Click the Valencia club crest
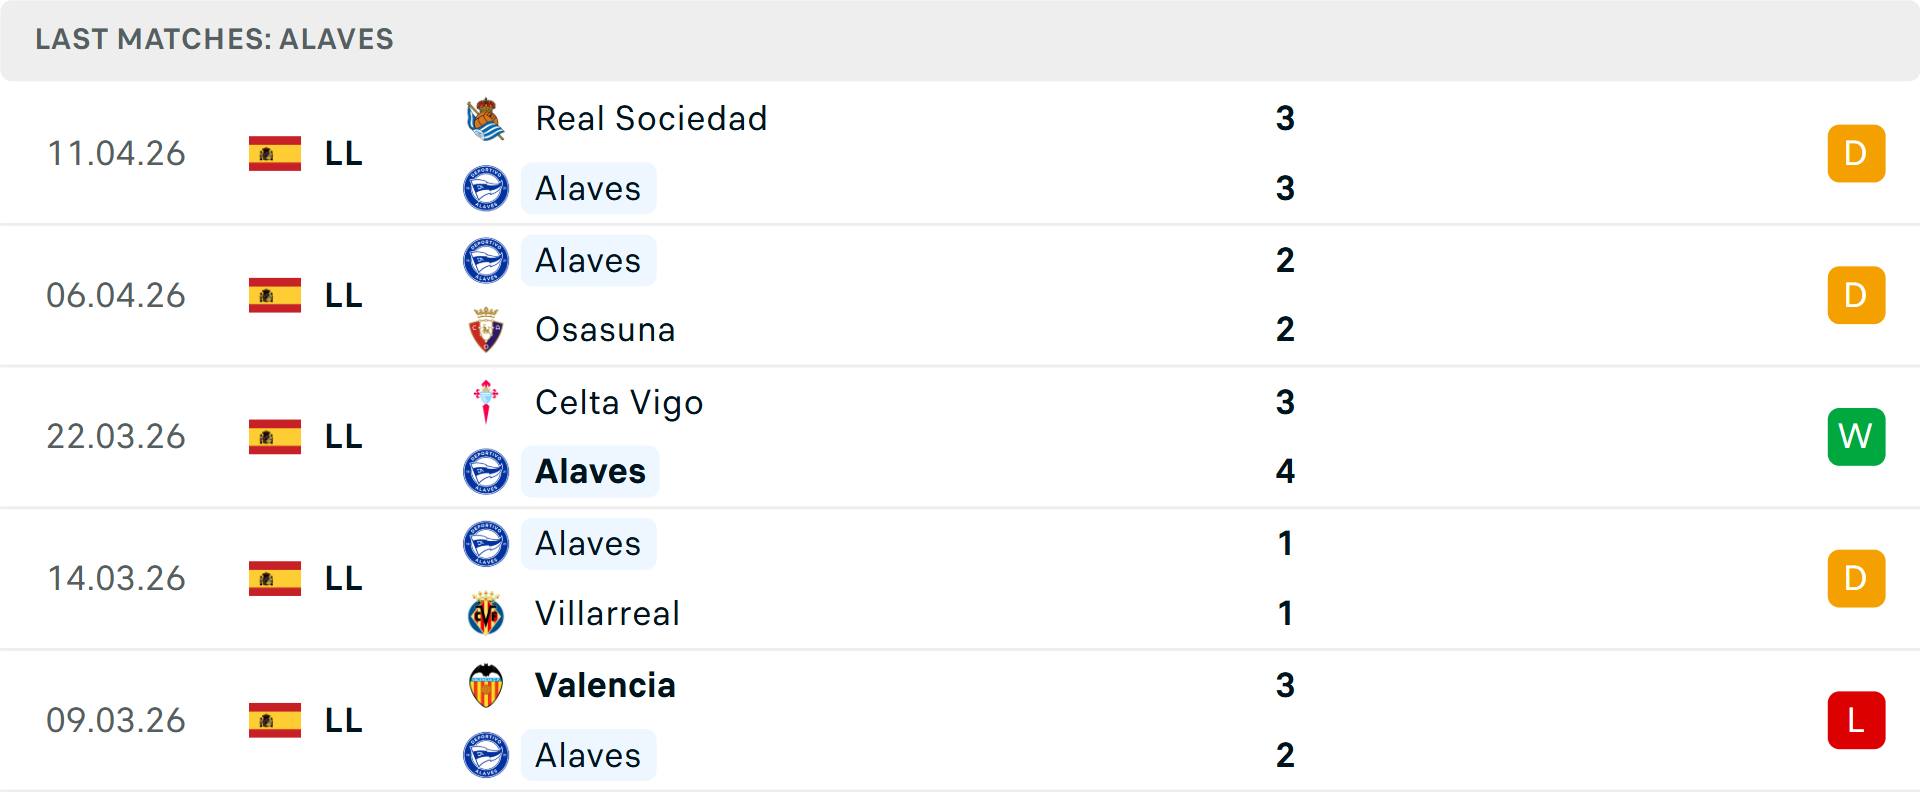 pos(487,686)
